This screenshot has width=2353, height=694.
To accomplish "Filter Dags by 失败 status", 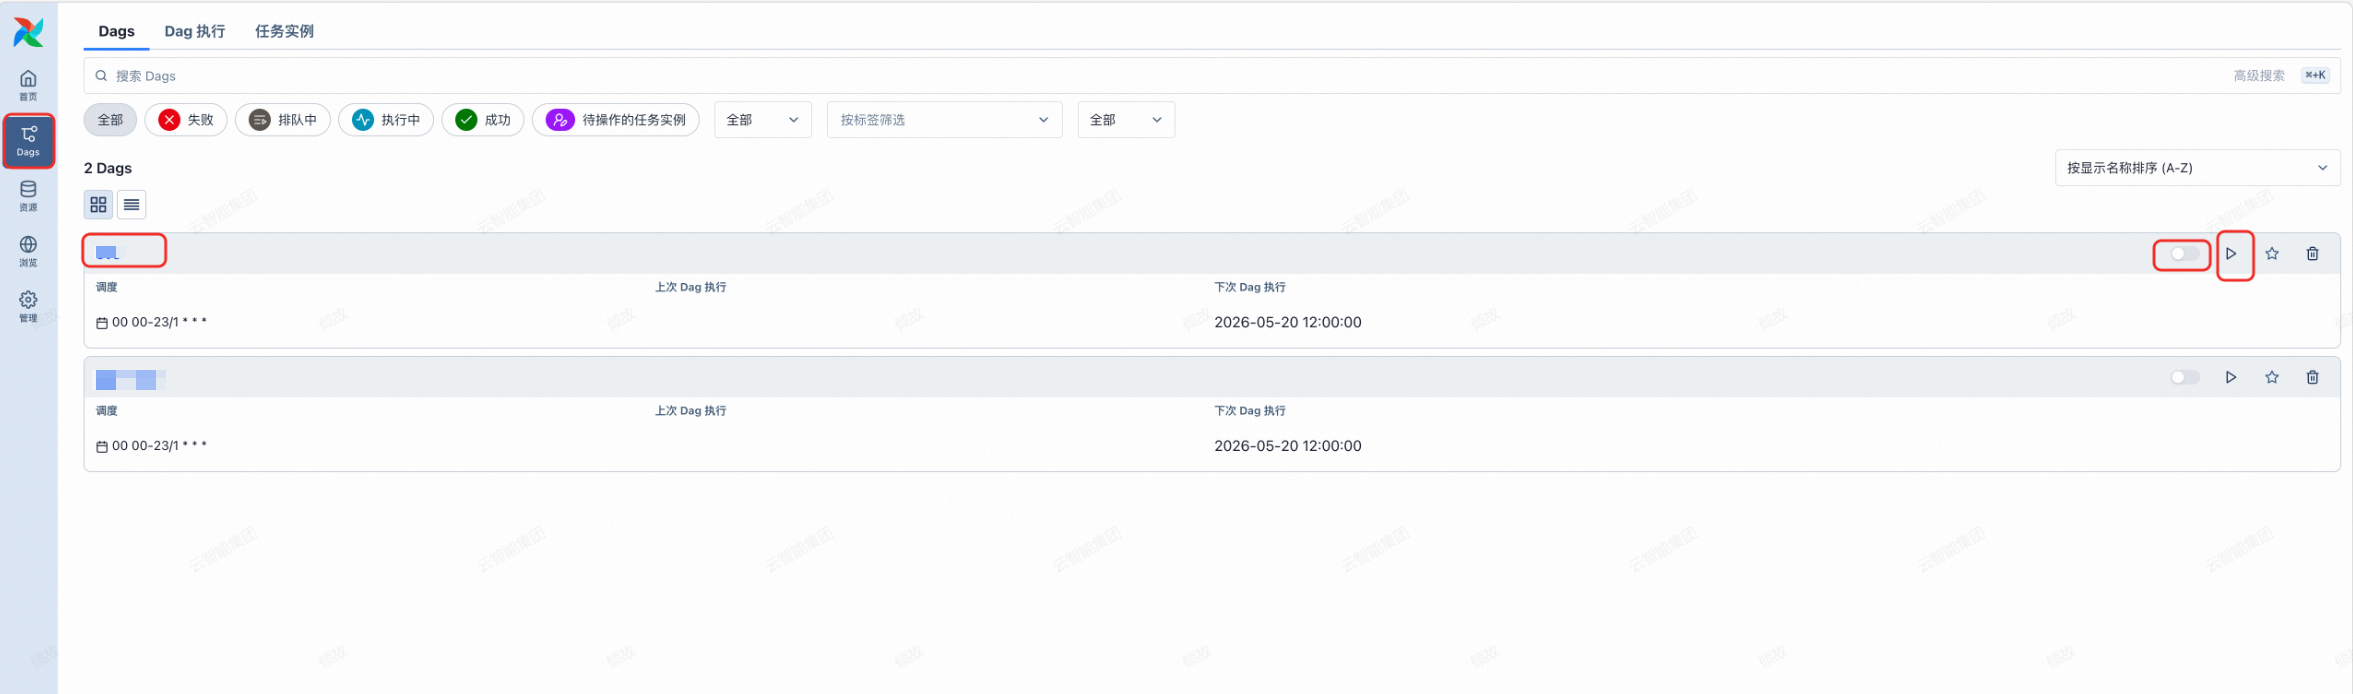I will pyautogui.click(x=186, y=120).
